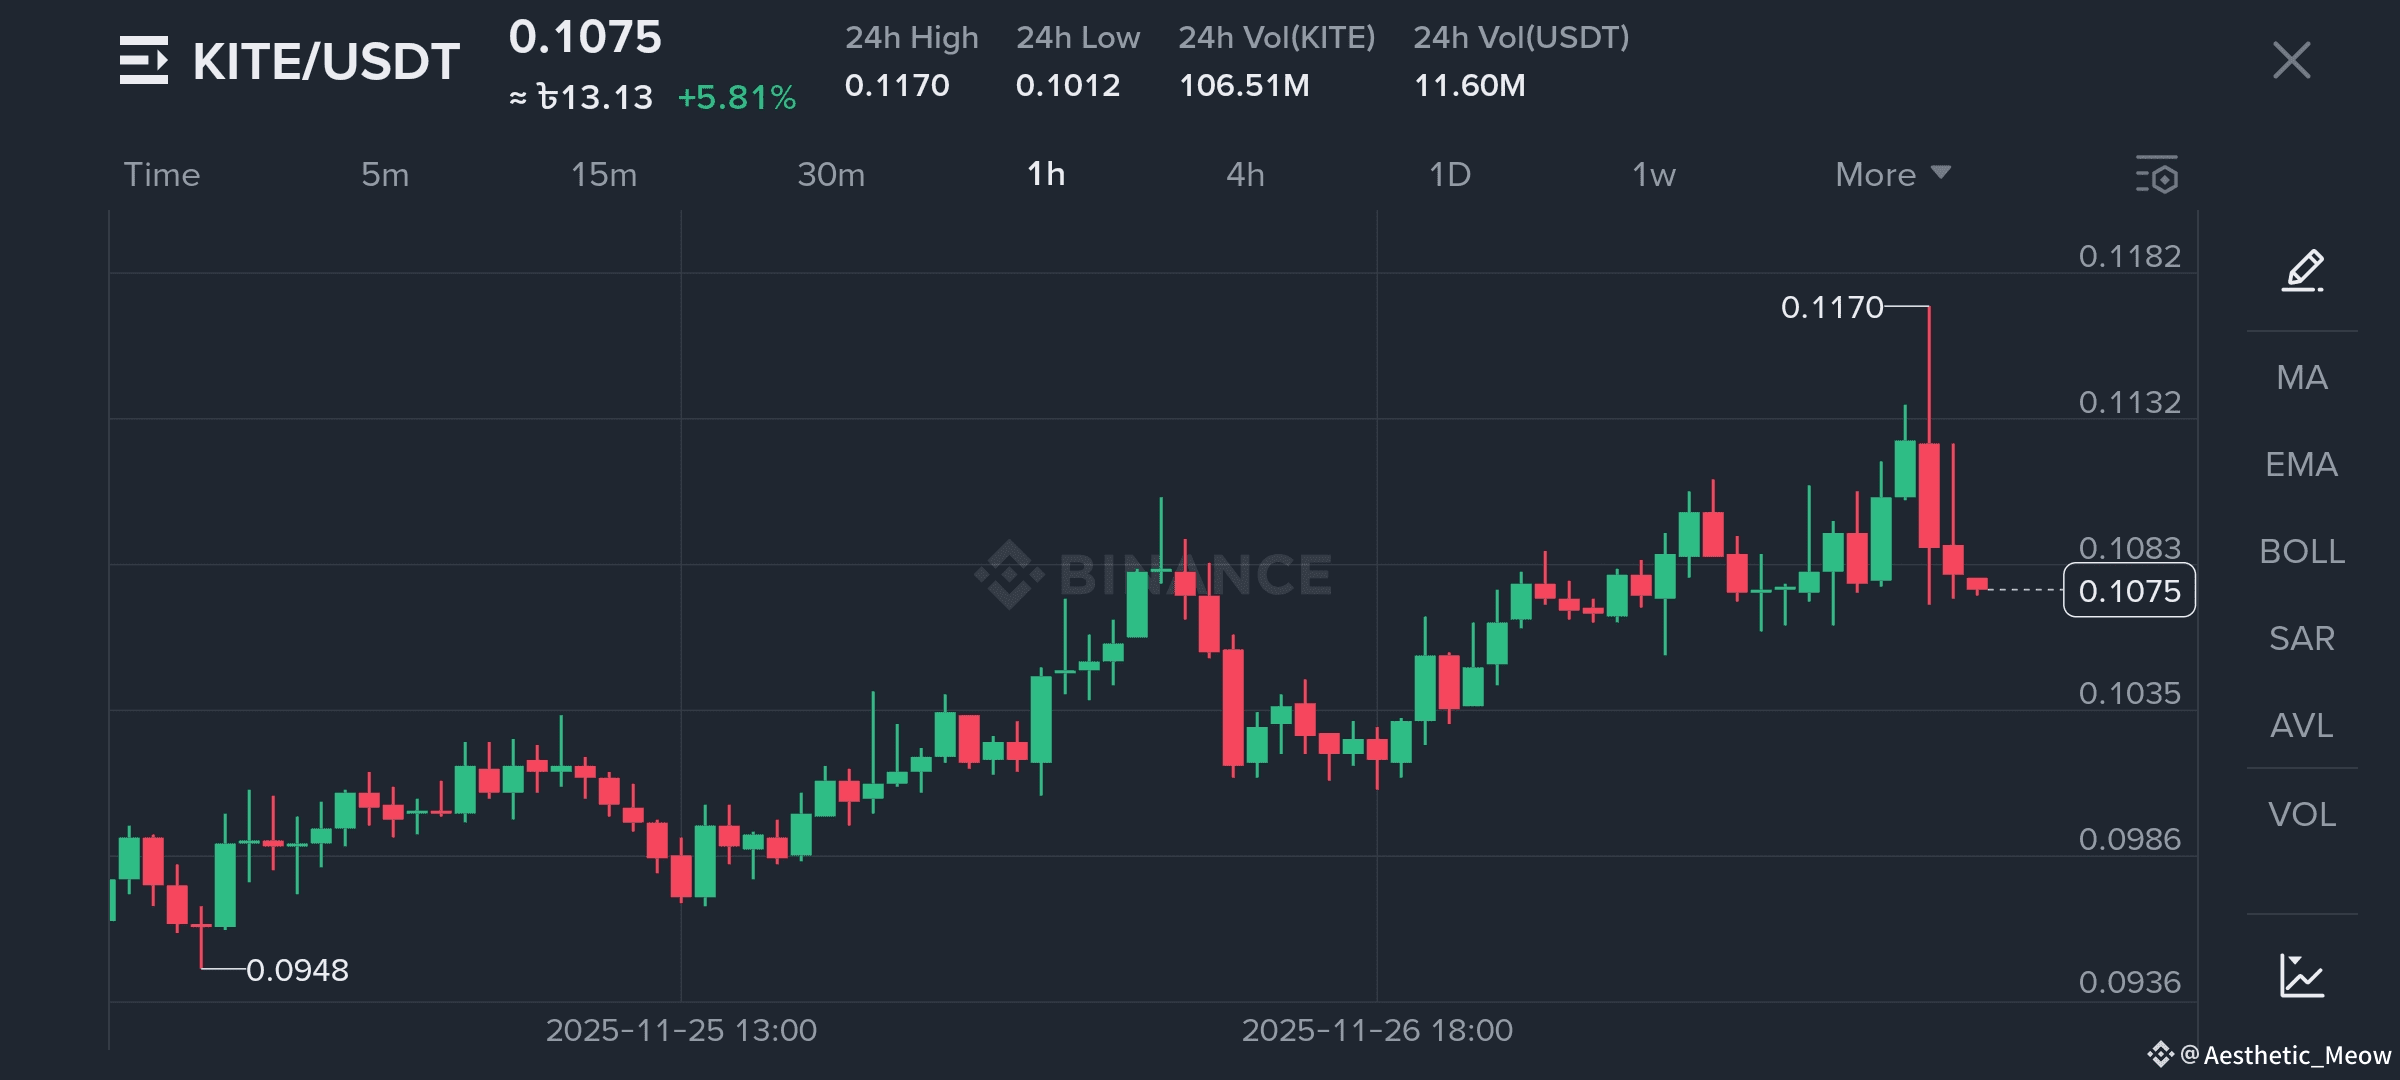The height and width of the screenshot is (1080, 2400).
Task: Enable the EMA indicator
Action: (2302, 464)
